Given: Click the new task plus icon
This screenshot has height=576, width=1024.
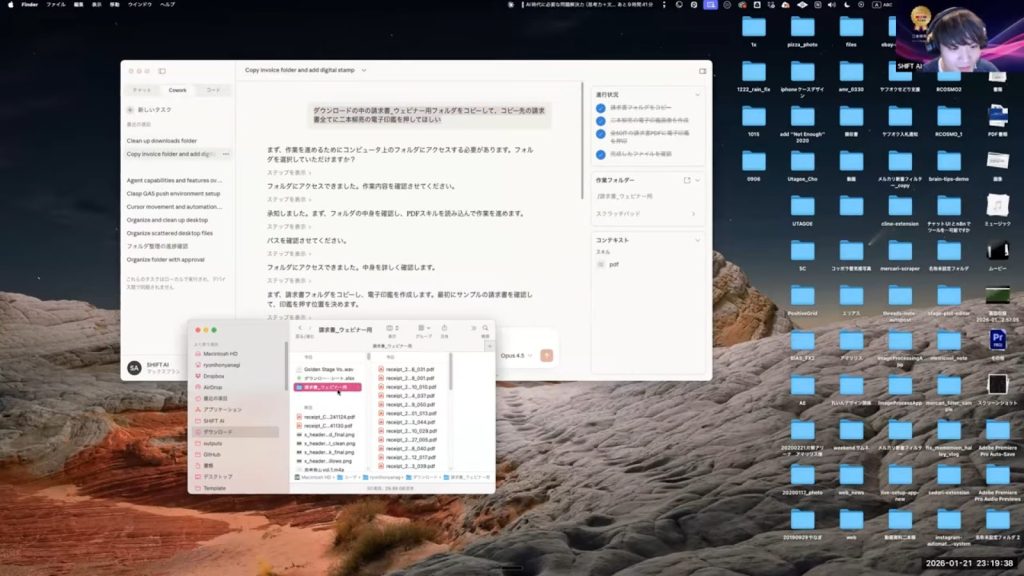Looking at the screenshot, I should pyautogui.click(x=131, y=109).
